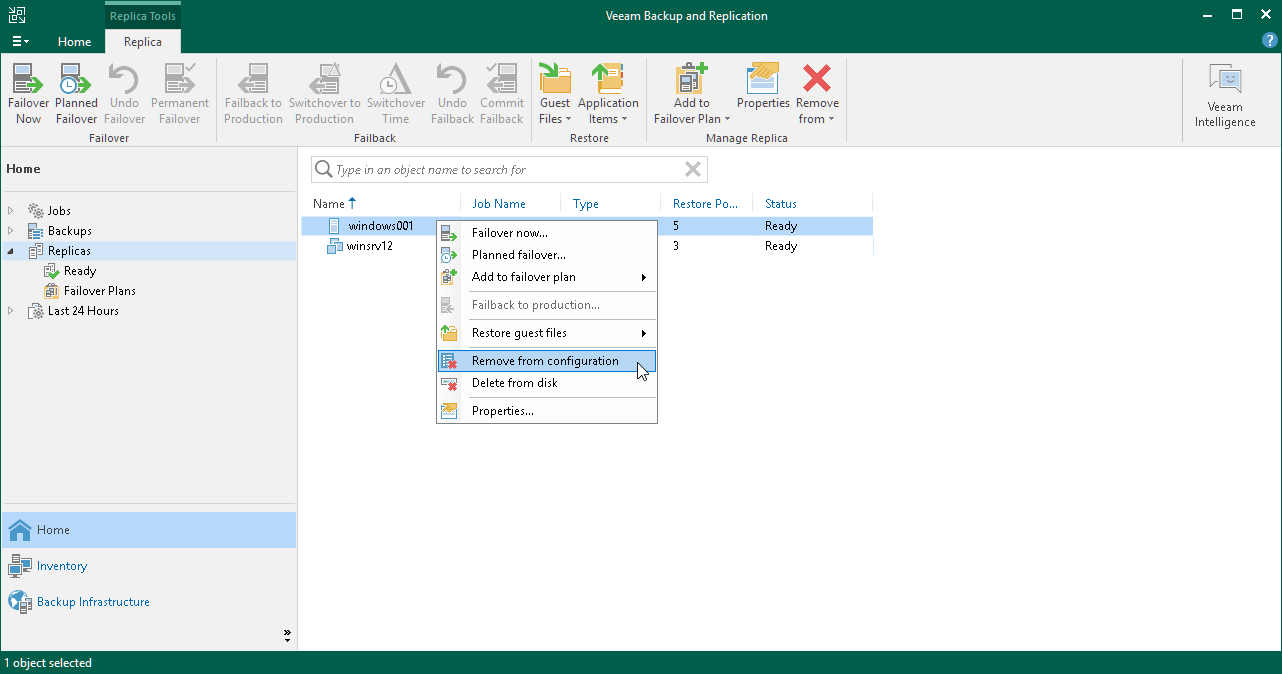The width and height of the screenshot is (1282, 674).
Task: Open the main hamburger menu
Action: (x=20, y=41)
